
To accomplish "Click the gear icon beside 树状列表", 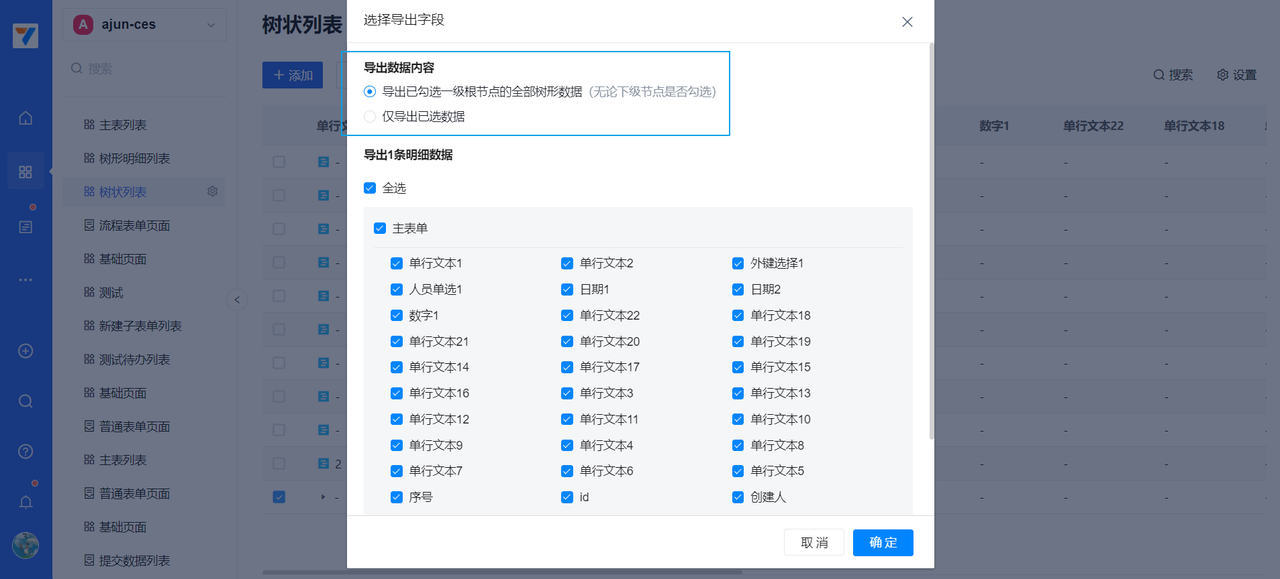I will pyautogui.click(x=212, y=192).
